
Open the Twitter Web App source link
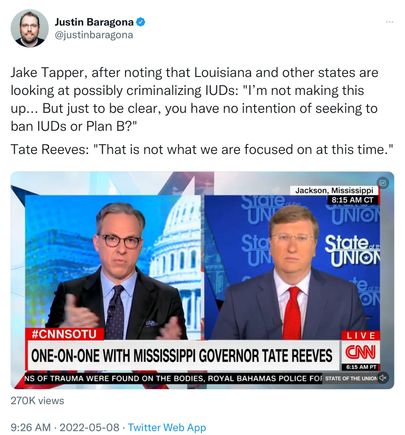pos(167,427)
